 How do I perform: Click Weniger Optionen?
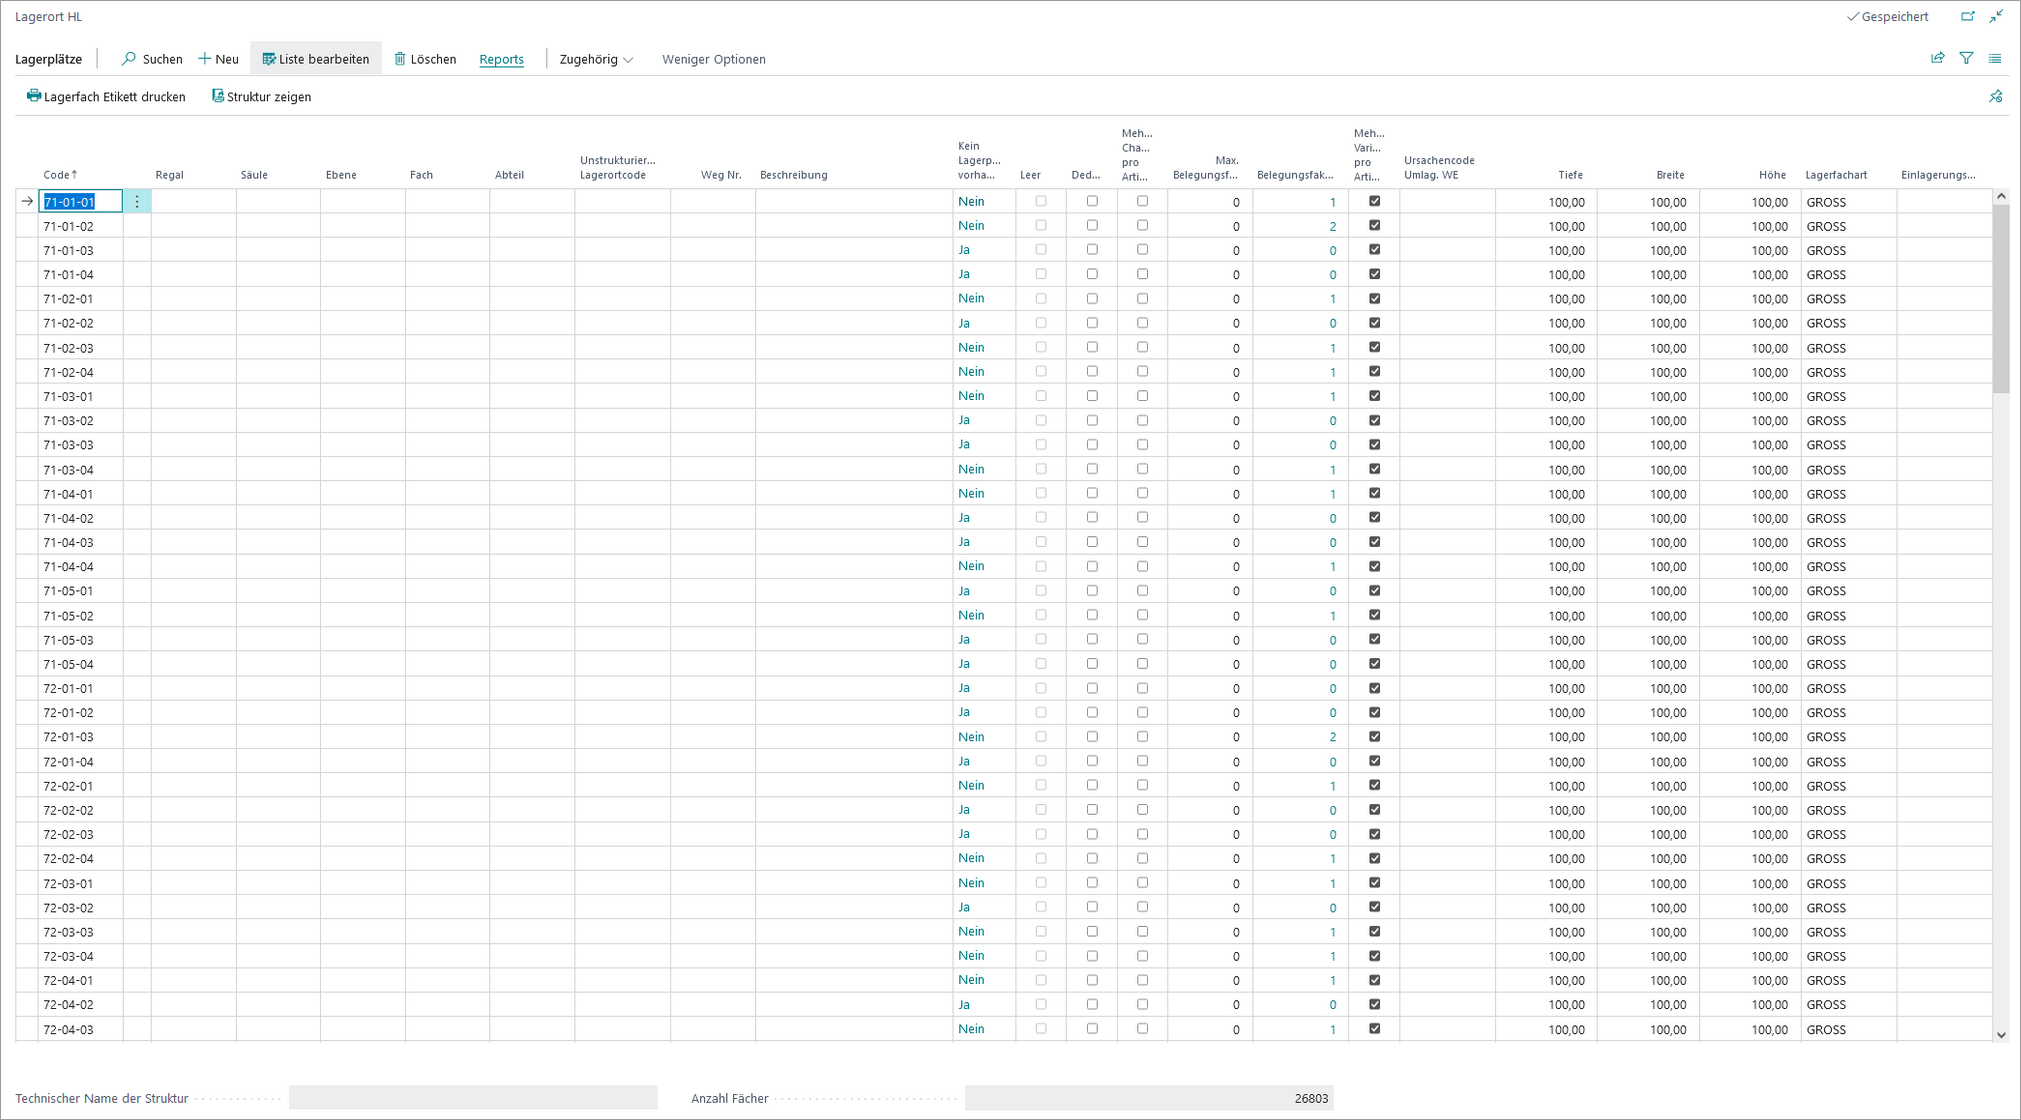pyautogui.click(x=714, y=59)
